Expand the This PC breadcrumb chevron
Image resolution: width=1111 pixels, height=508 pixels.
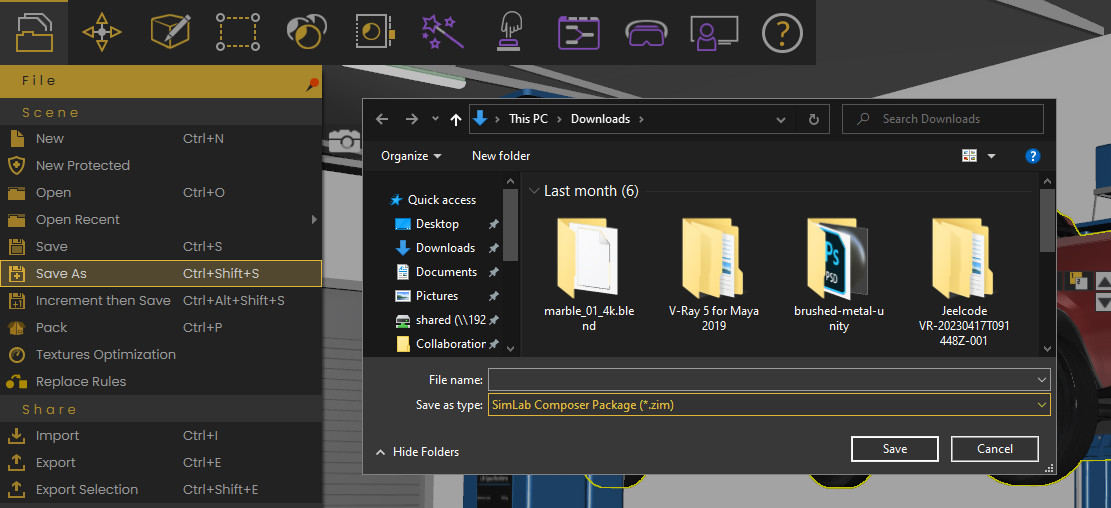[558, 119]
